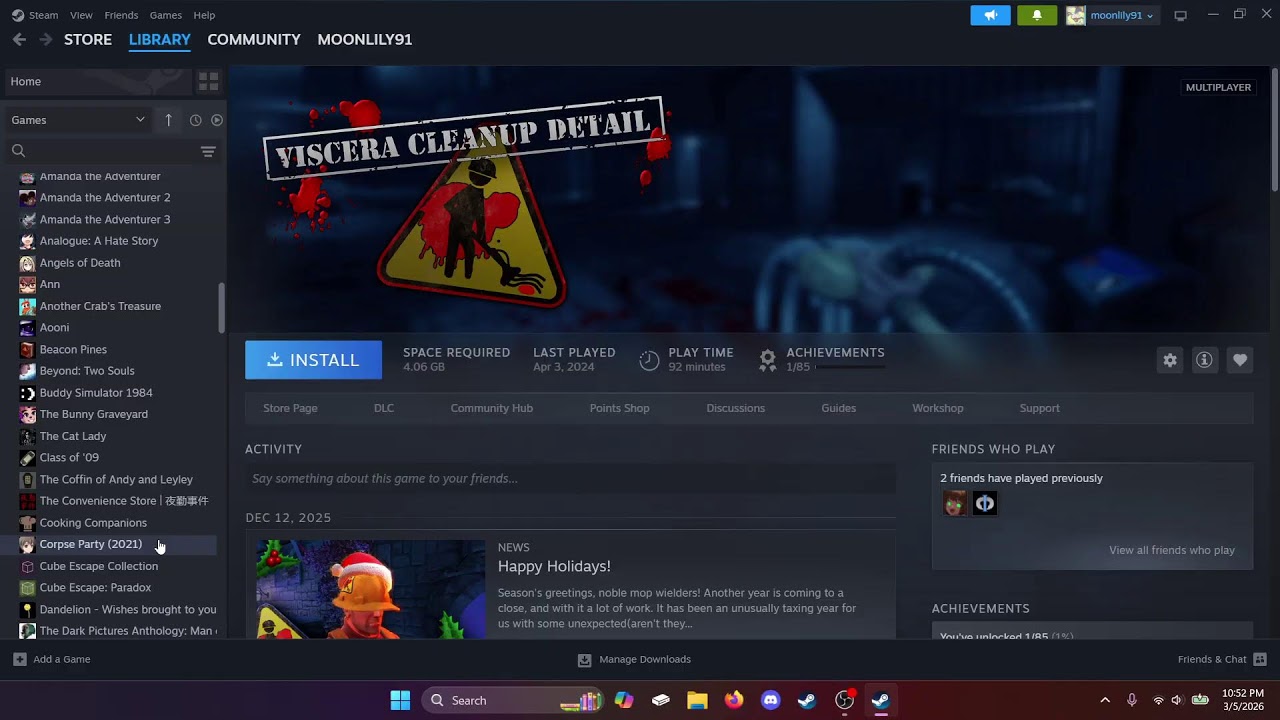1280x720 pixels.
Task: Click the library search field
Action: 100,151
